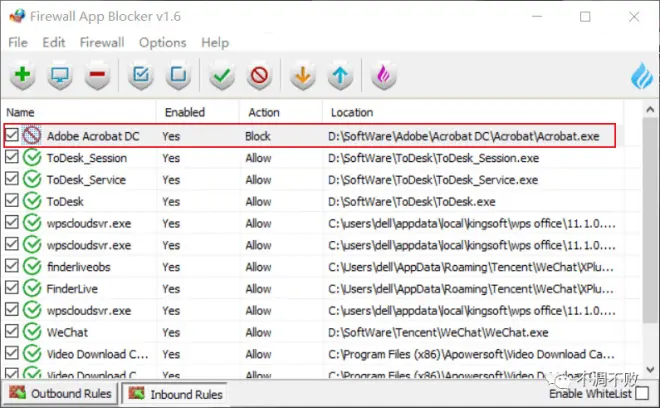Viewport: 660px width, 408px height.
Task: Select the finderliveobs entry name
Action: click(x=79, y=267)
